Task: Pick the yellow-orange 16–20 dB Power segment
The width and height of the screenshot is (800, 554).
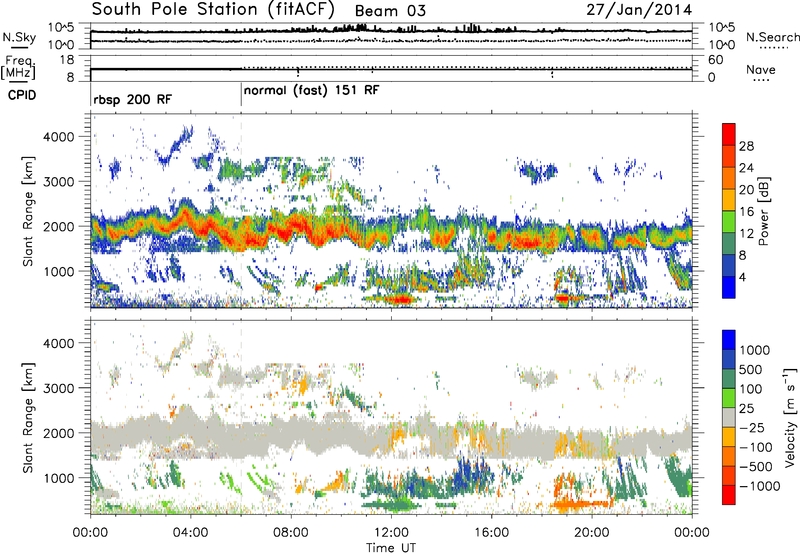Action: click(729, 200)
